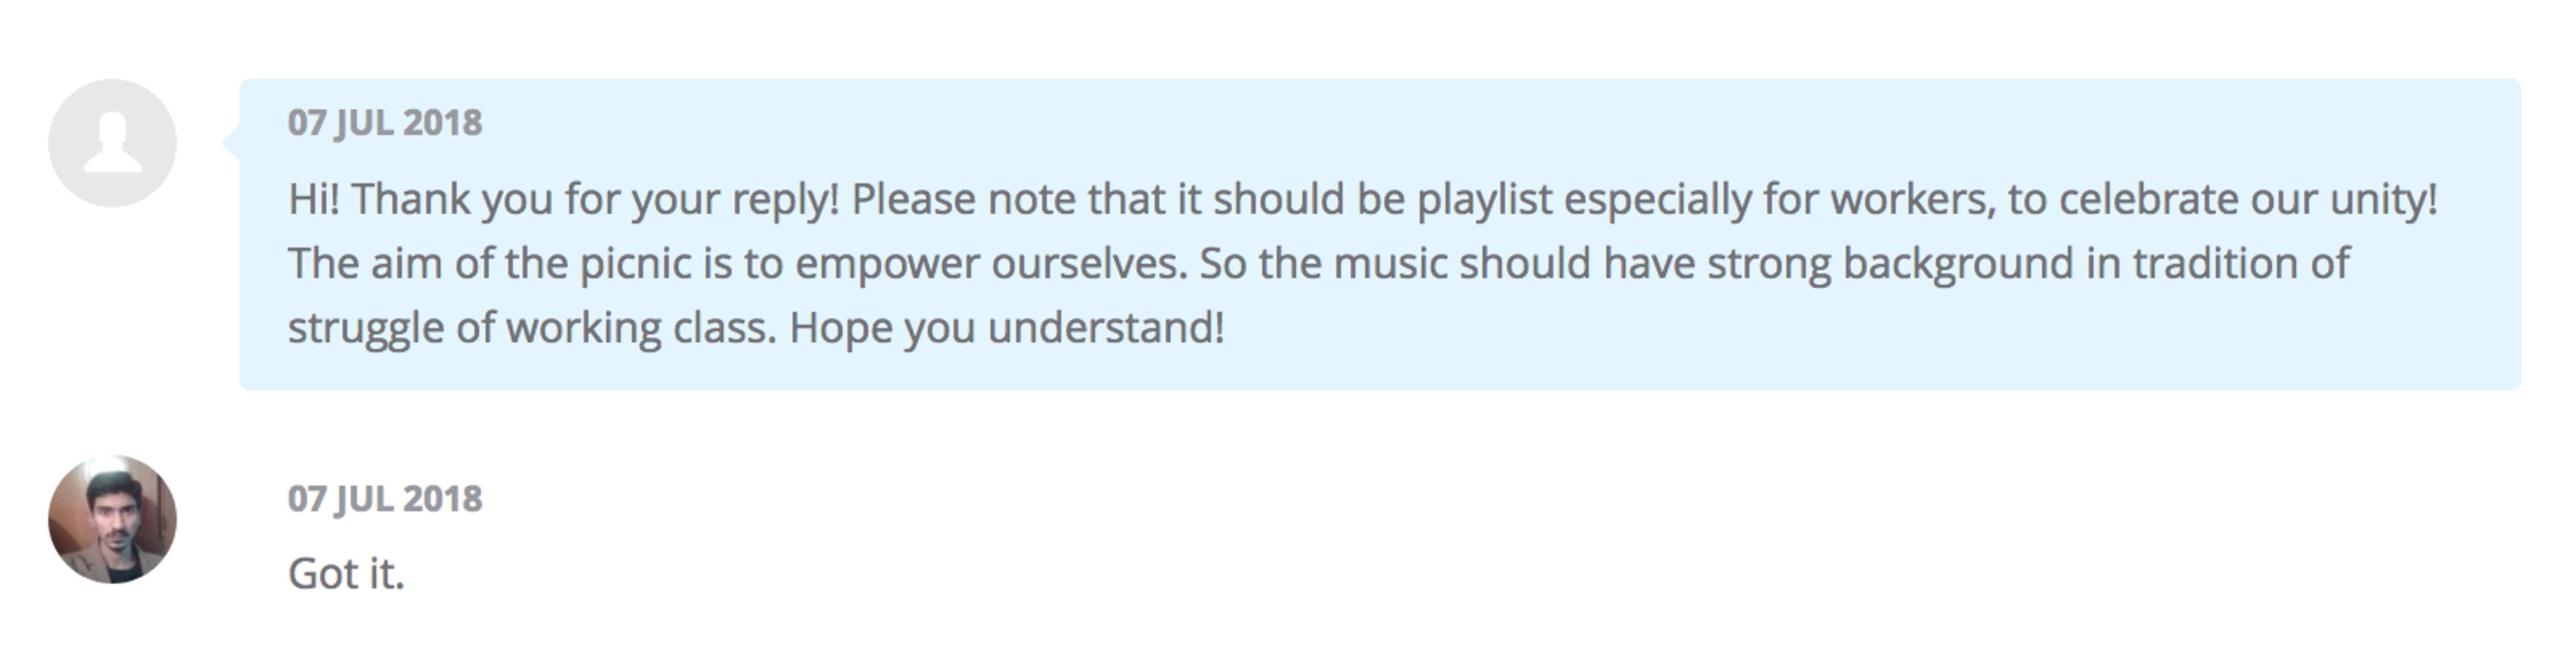
Task: Click the date above "Got it."
Action: [385, 498]
